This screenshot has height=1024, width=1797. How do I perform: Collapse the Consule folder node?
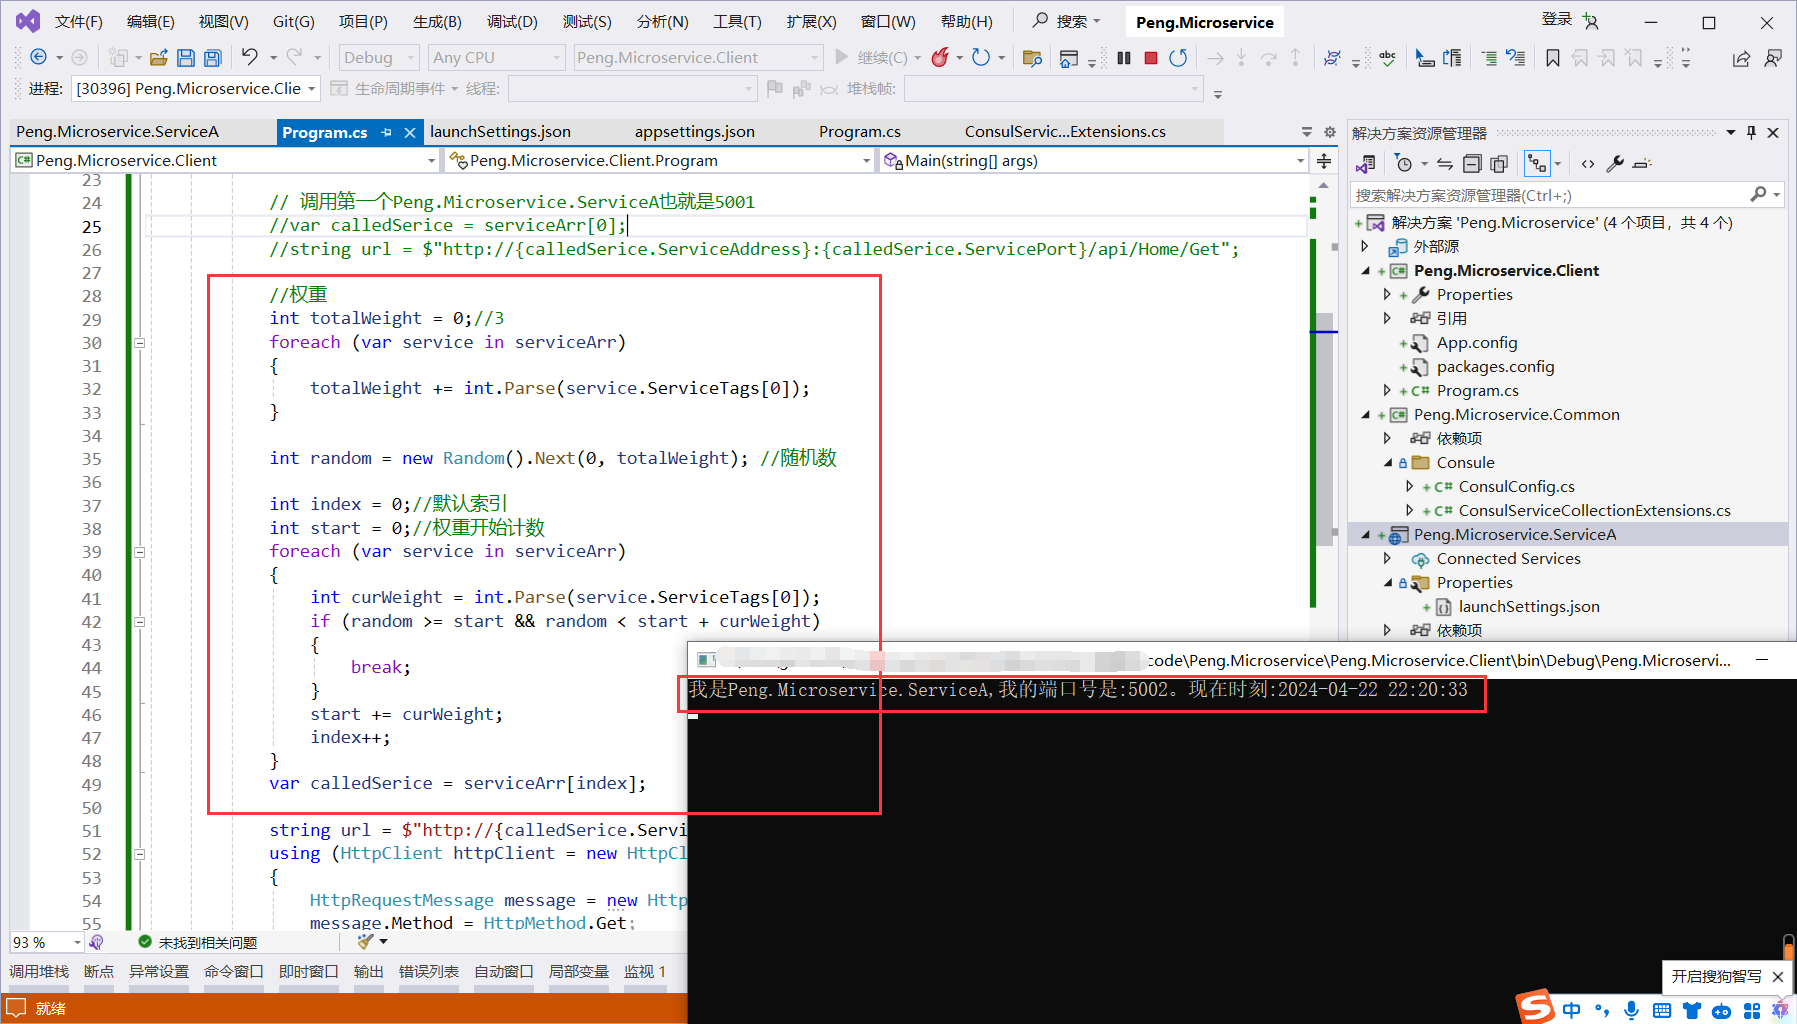(1388, 463)
